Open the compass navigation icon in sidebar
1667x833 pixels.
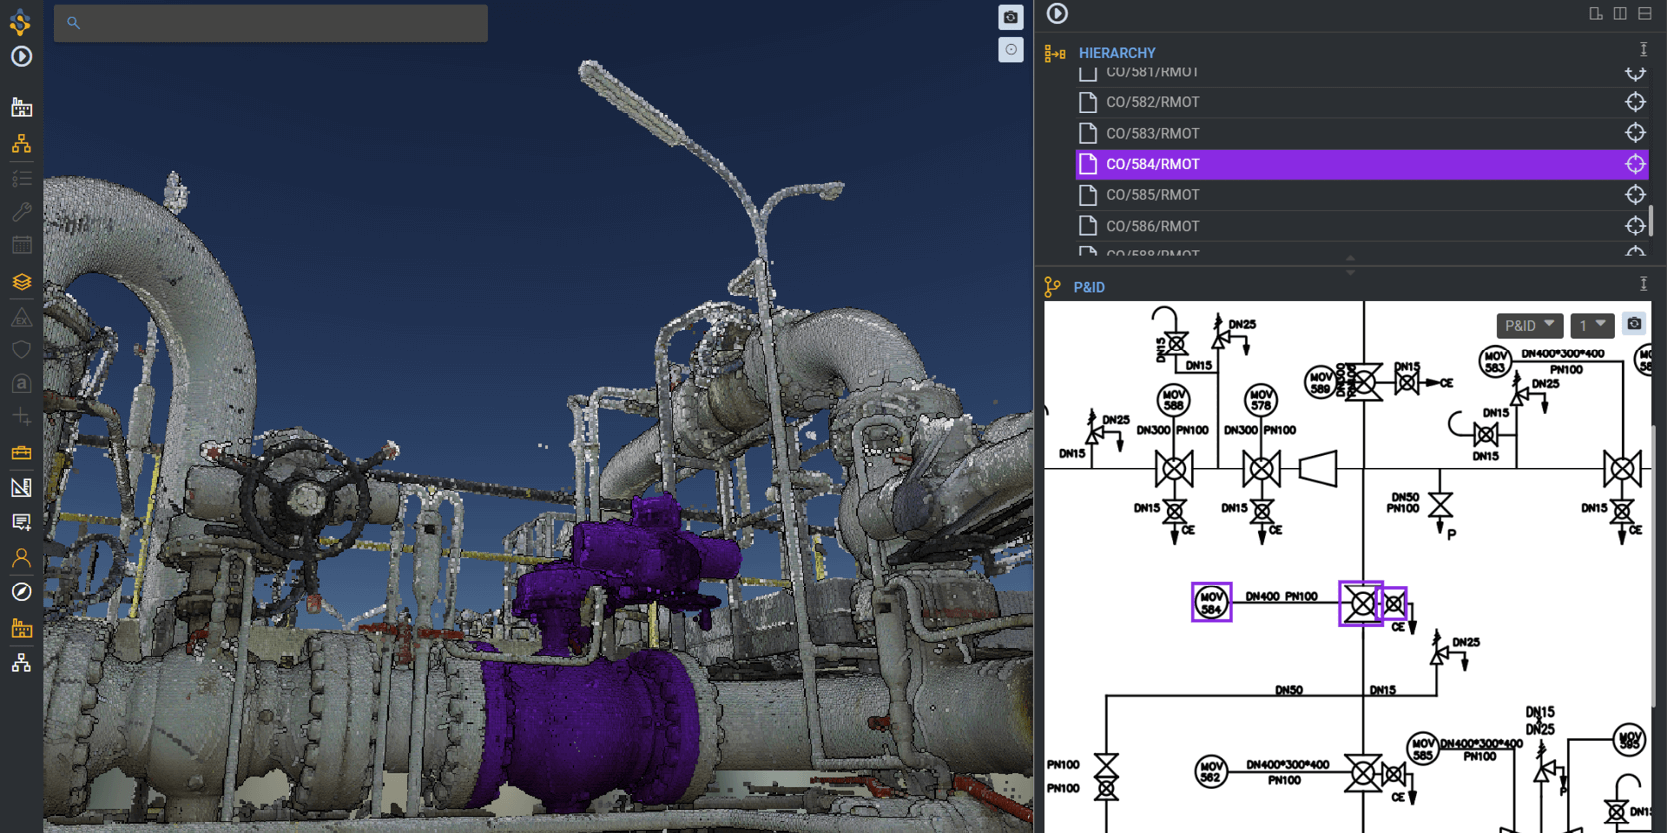tap(21, 592)
